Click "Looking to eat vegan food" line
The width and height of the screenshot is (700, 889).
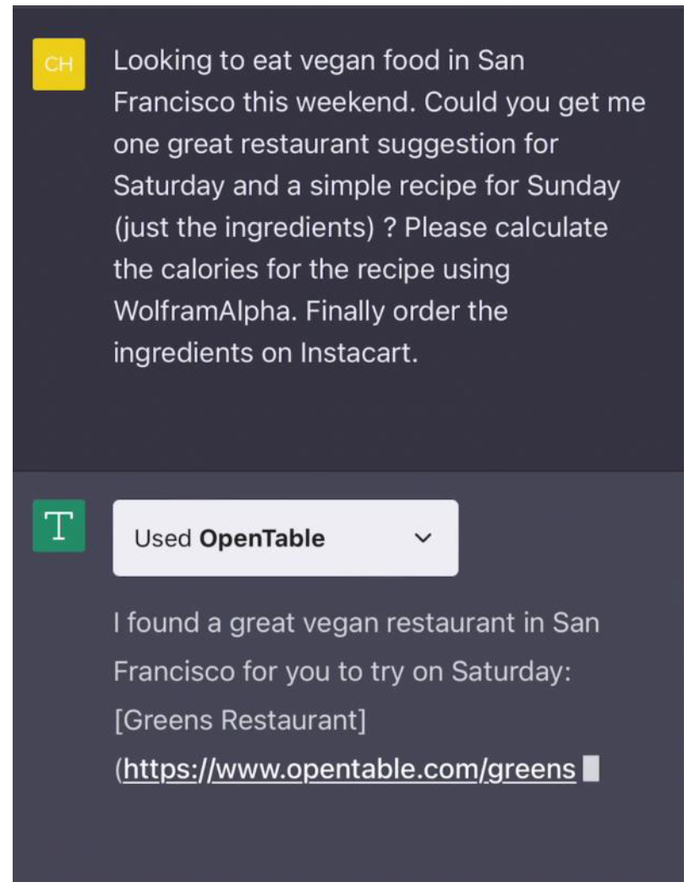pos(318,60)
